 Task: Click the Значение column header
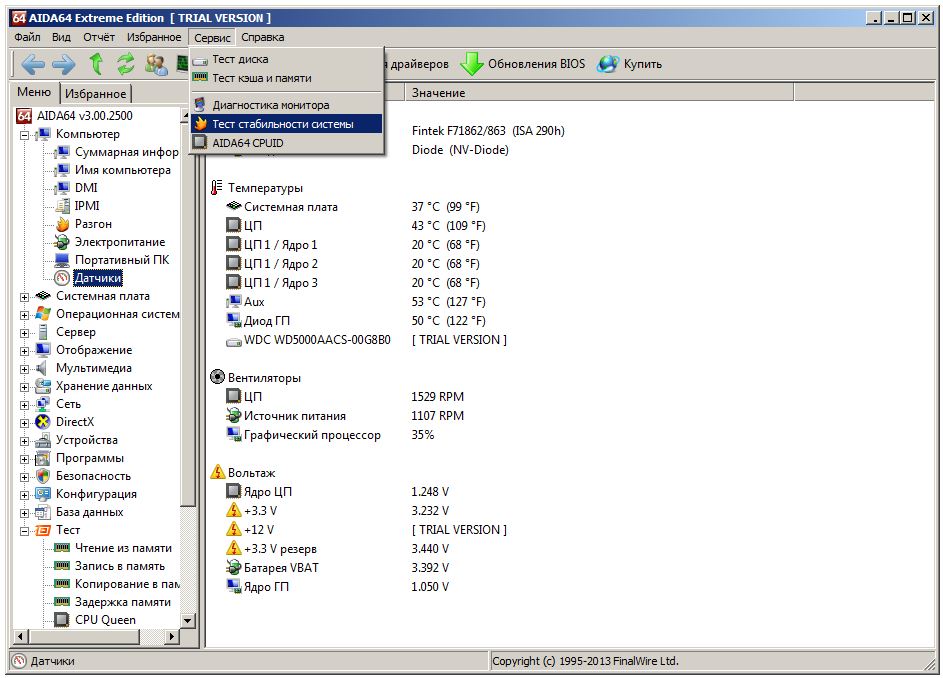pos(599,93)
